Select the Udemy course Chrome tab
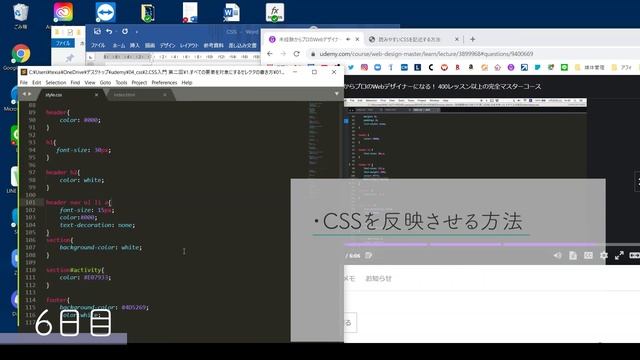The image size is (640, 360). click(309, 40)
